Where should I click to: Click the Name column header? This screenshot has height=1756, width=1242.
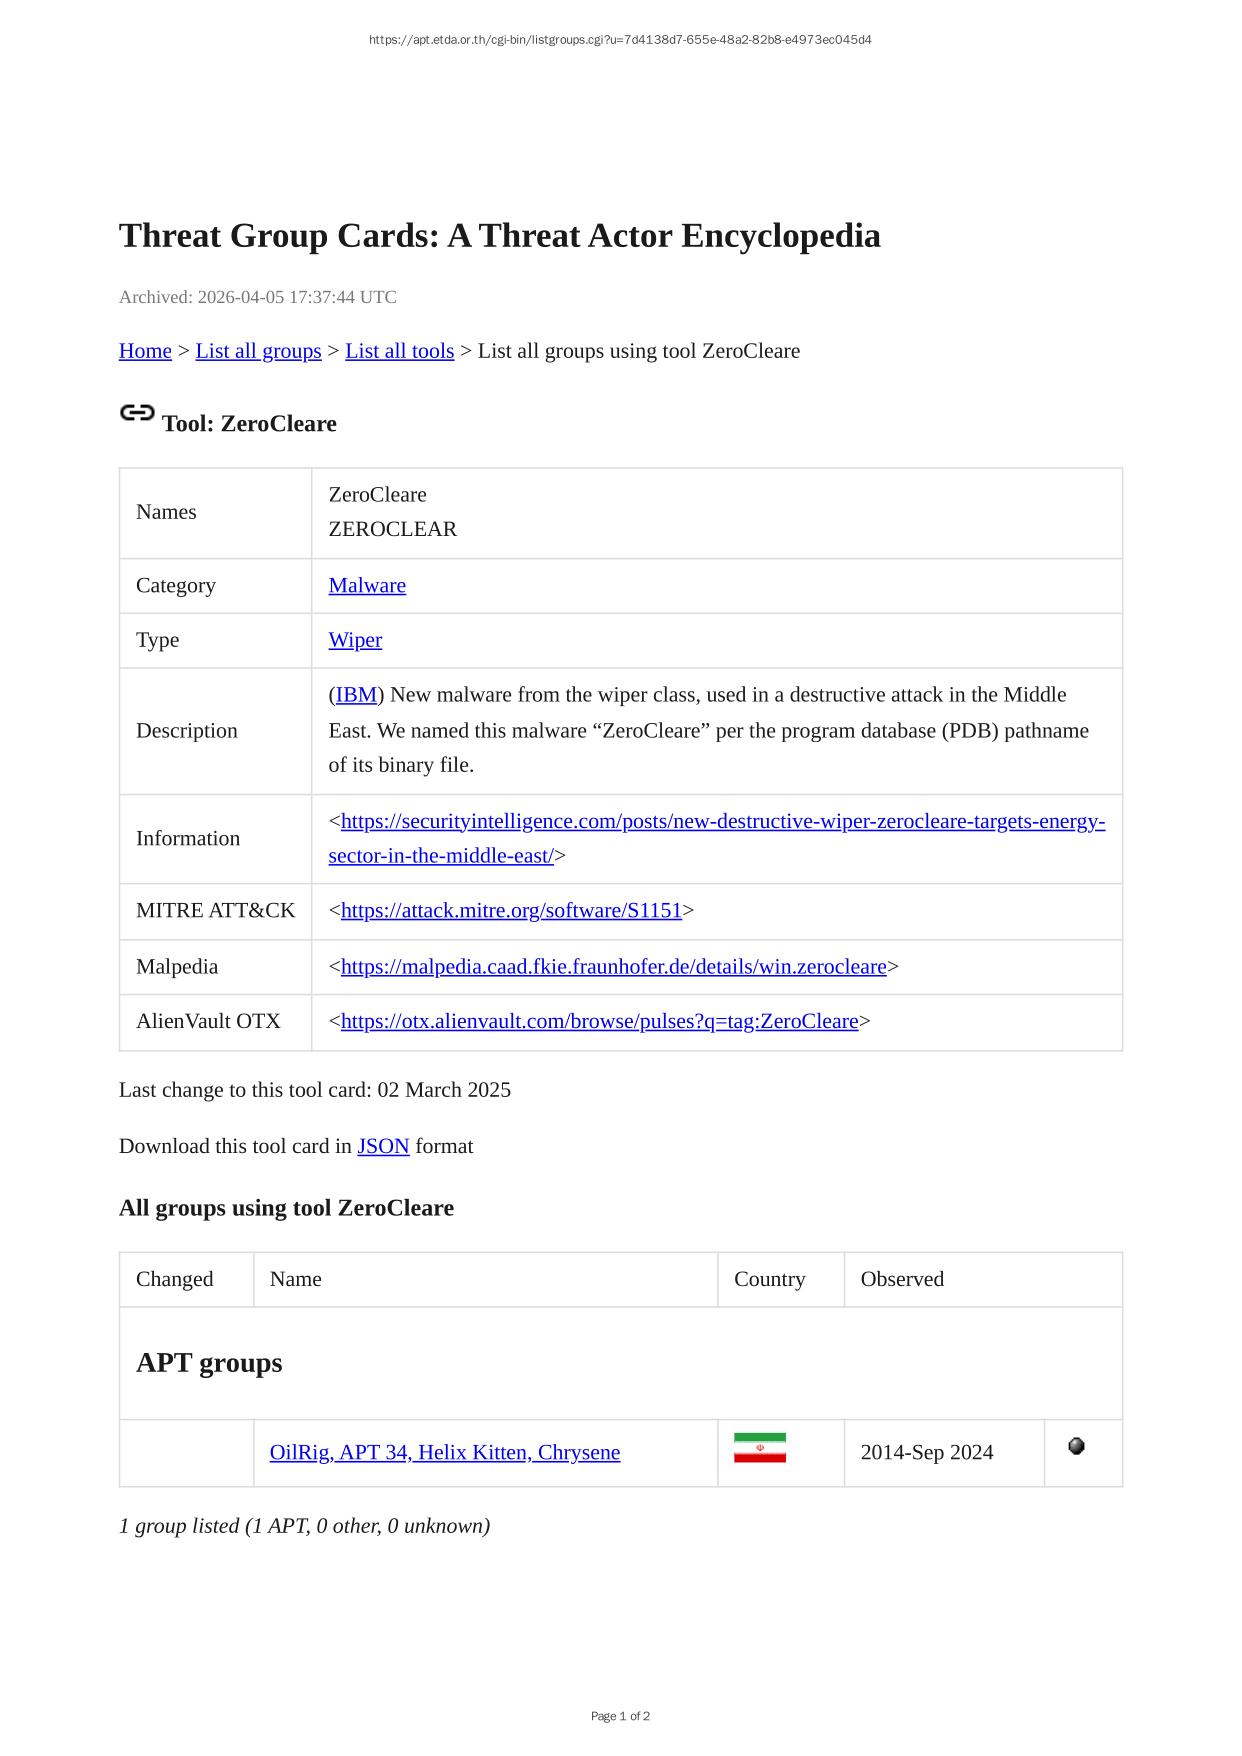coord(296,1280)
